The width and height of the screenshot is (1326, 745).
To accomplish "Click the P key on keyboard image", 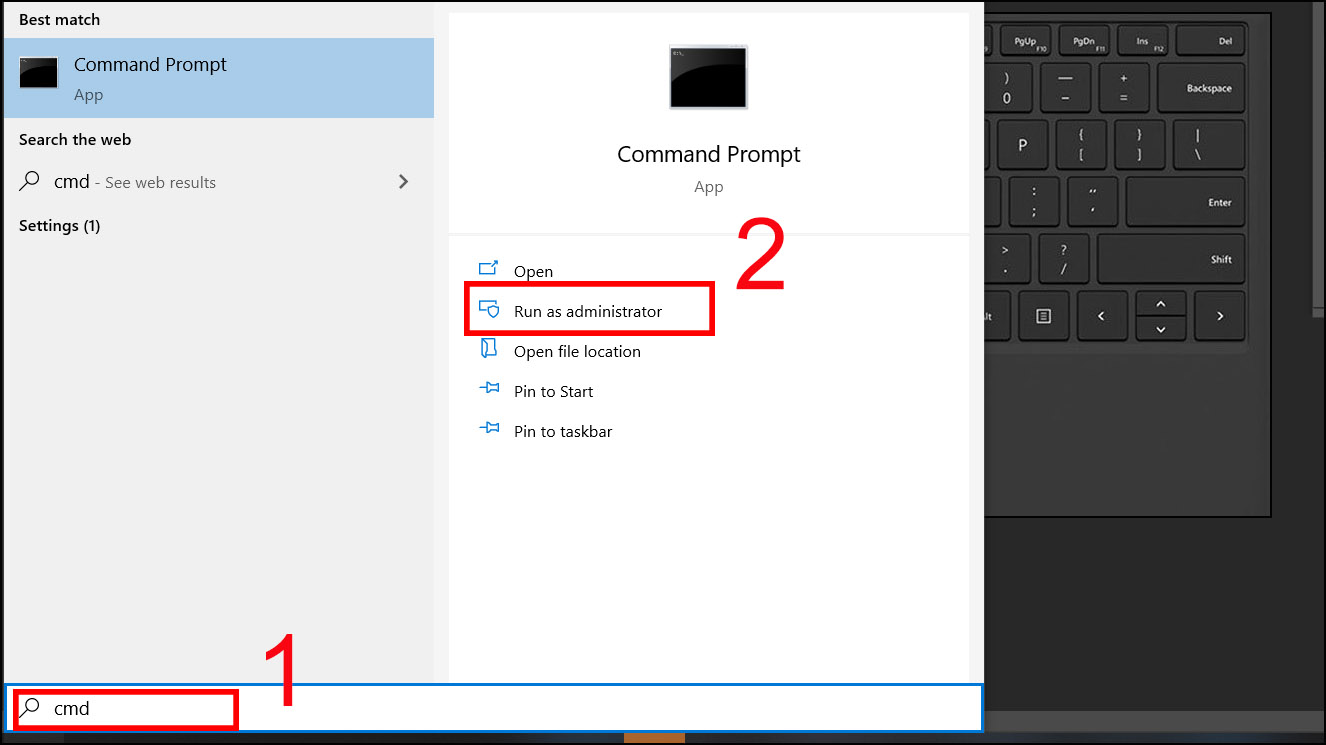I will tap(1022, 145).
